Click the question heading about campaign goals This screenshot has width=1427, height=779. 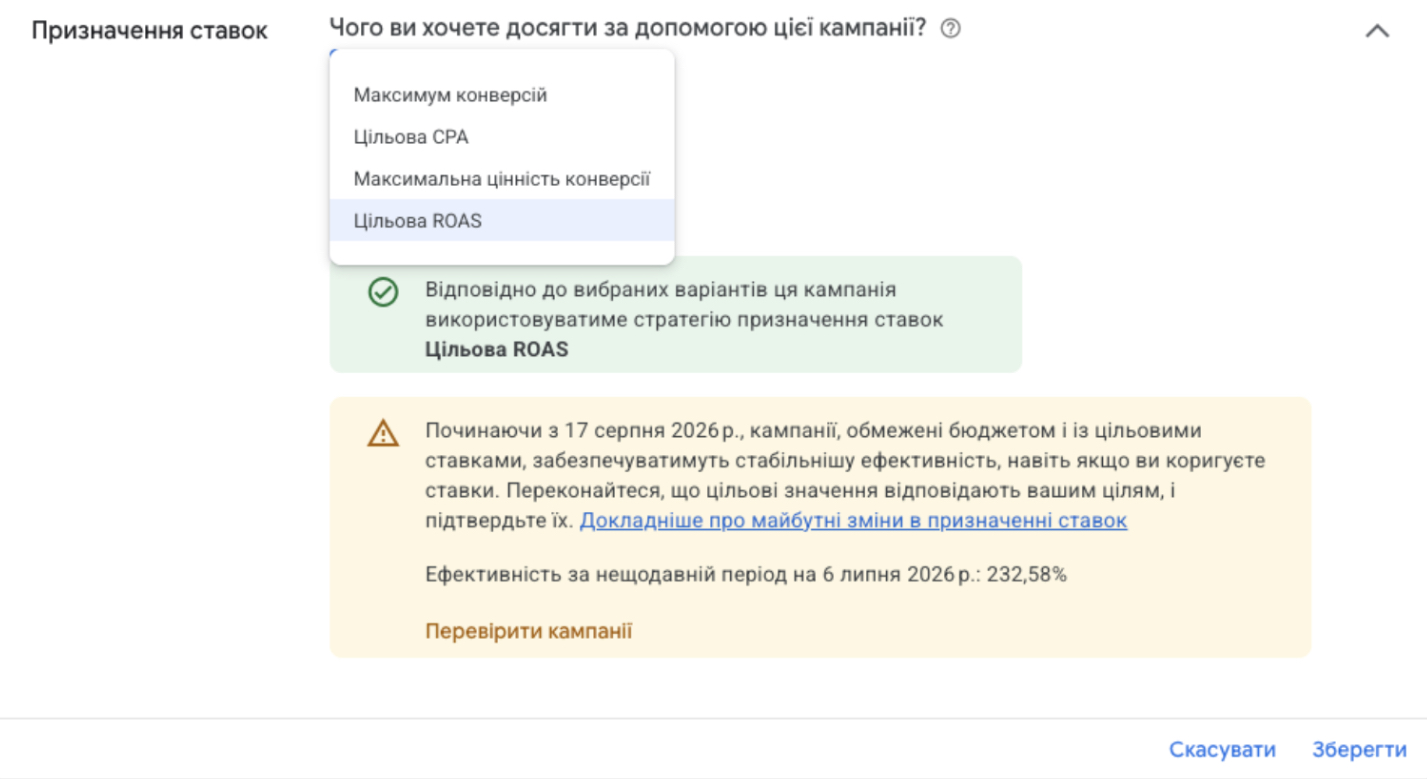coord(628,28)
